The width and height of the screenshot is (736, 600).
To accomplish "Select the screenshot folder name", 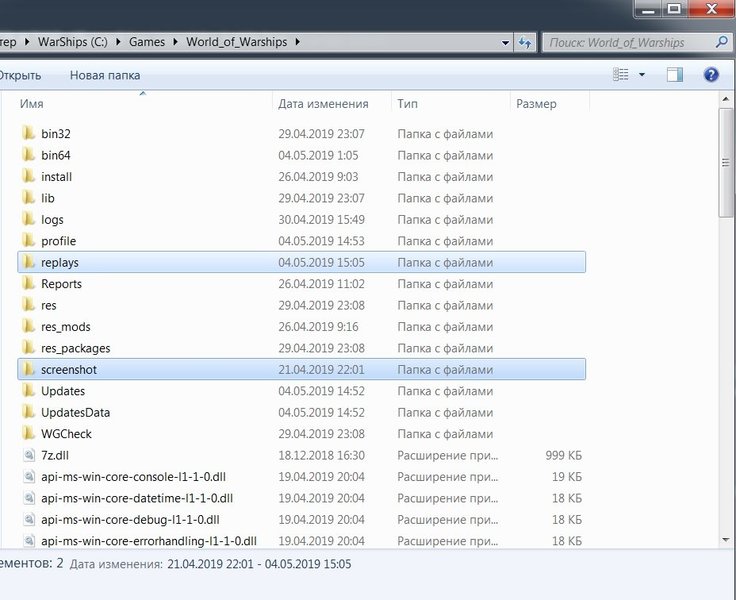I will coord(69,369).
